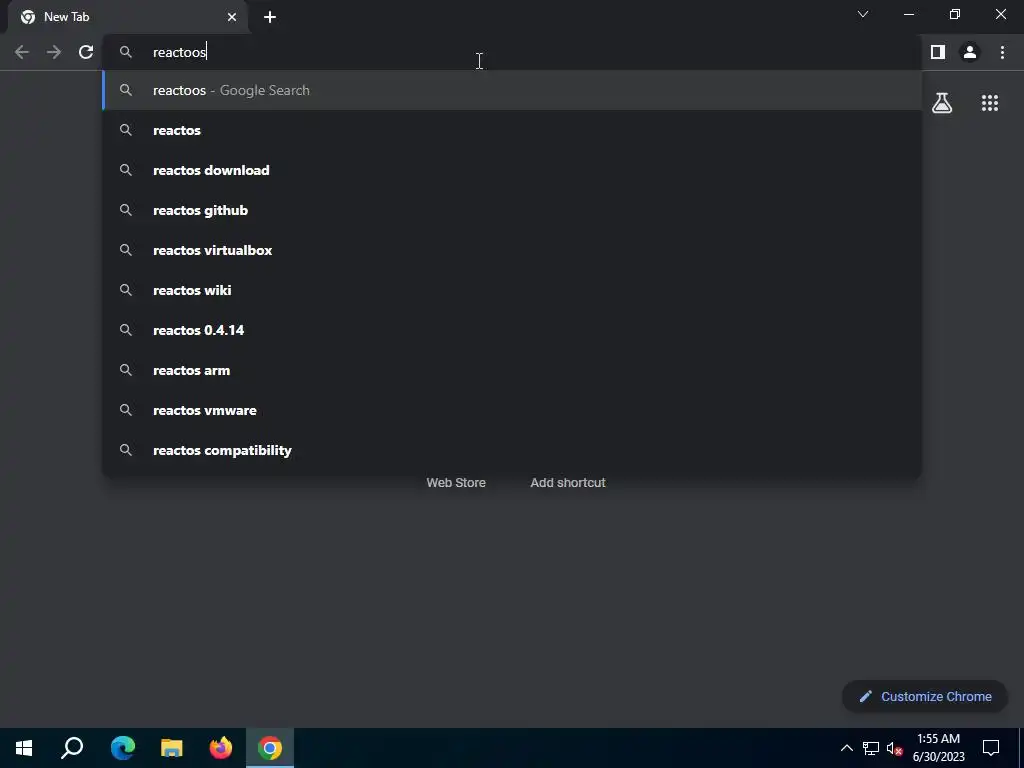Viewport: 1024px width, 768px height.
Task: Choose 'reactoos - Google Search' suggestion
Action: (x=512, y=90)
